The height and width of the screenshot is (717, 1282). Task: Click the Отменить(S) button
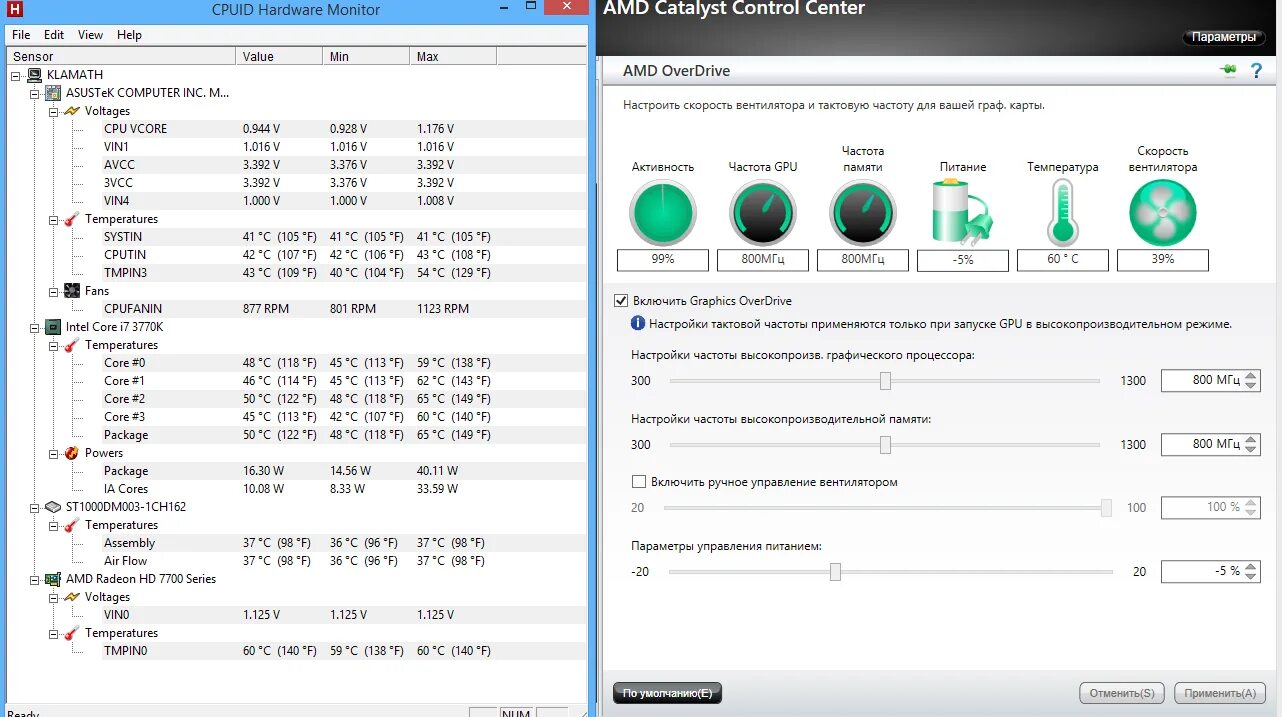coord(1121,693)
